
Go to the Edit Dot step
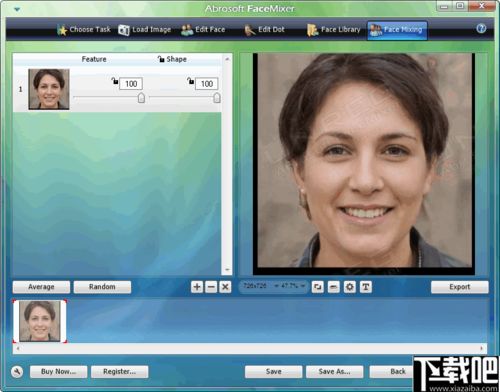(x=264, y=30)
